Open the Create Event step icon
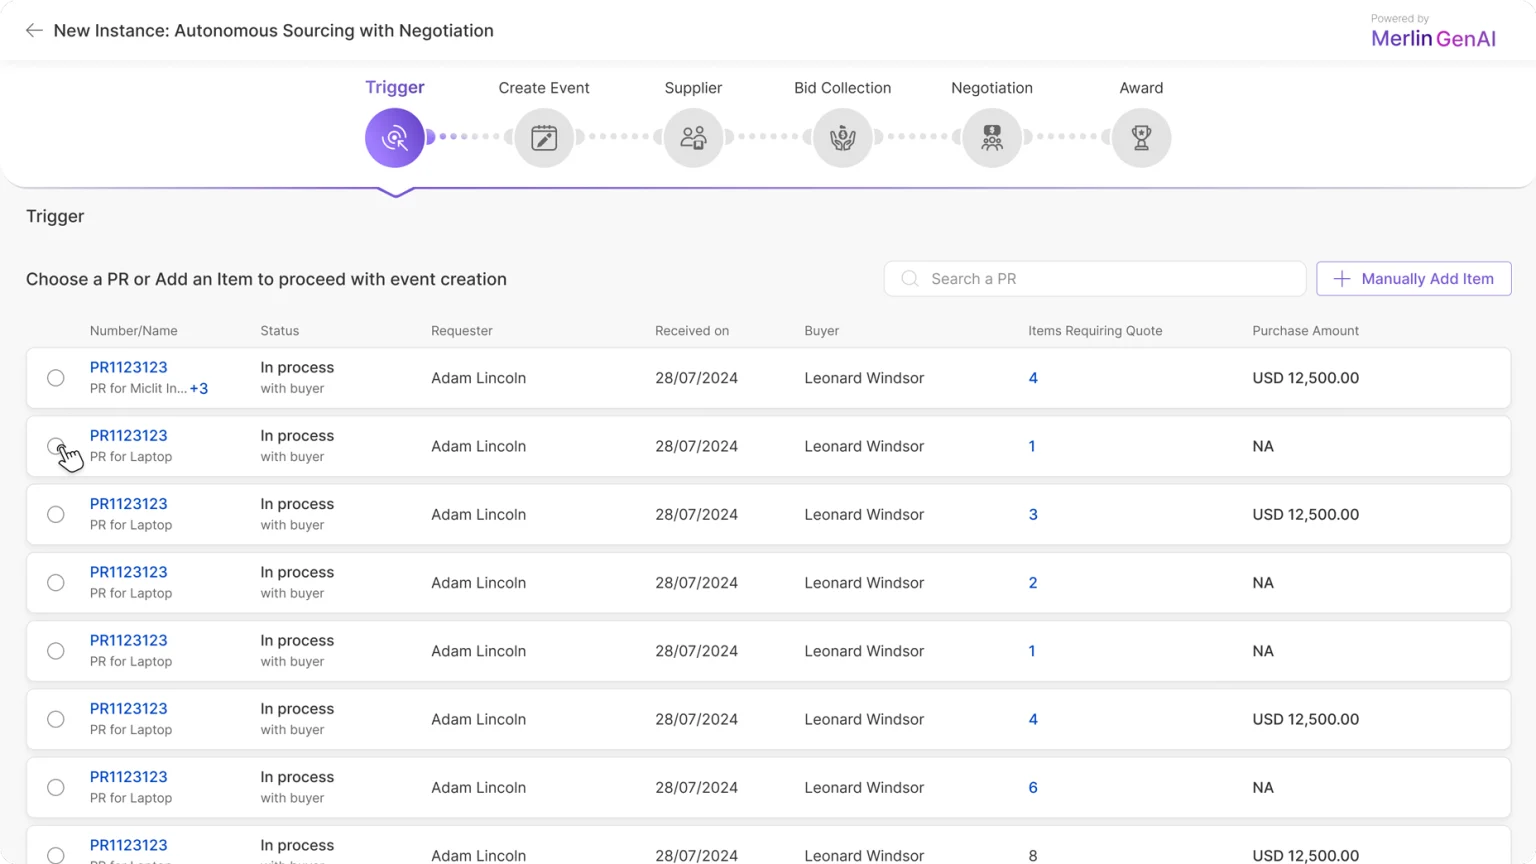1536x864 pixels. click(x=544, y=138)
